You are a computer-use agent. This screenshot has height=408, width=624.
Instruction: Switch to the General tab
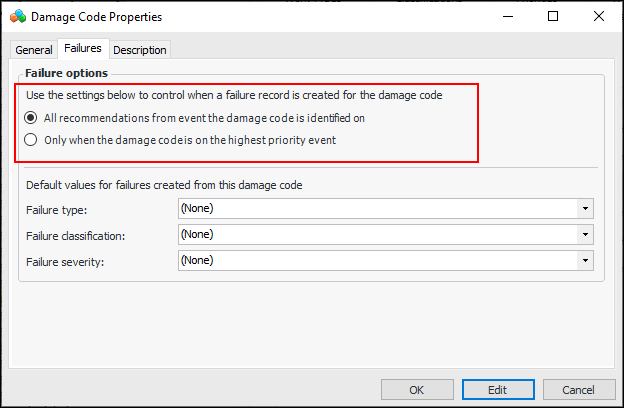coord(33,50)
